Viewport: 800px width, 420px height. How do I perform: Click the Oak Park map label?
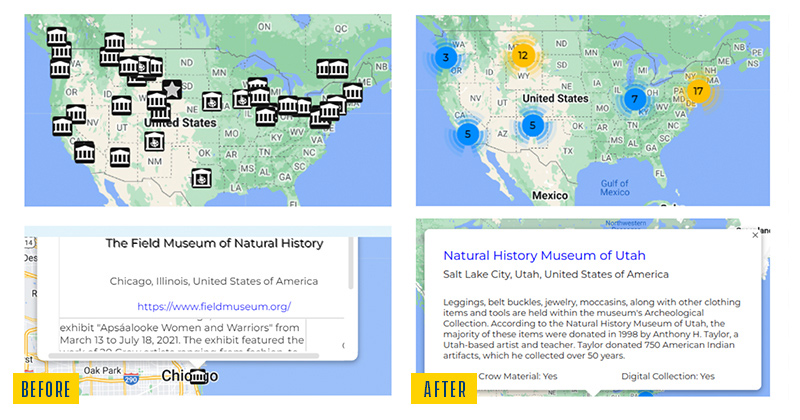(103, 370)
